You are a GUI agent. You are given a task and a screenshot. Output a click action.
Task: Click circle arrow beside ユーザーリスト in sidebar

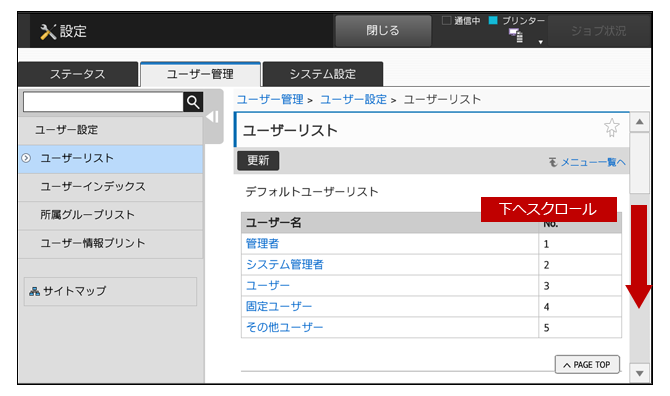coord(26,158)
